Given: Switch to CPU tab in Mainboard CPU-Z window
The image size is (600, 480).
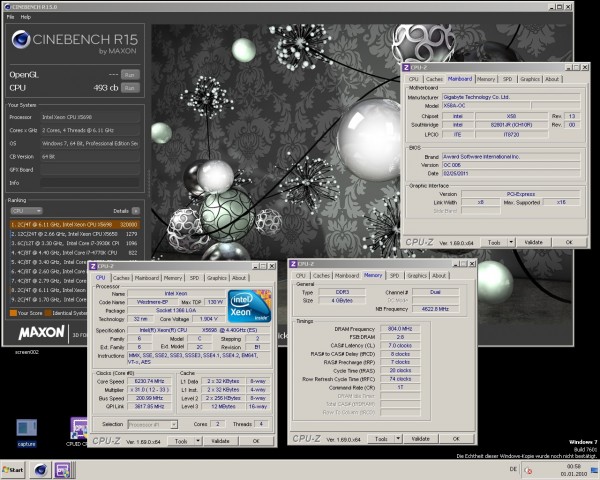Looking at the screenshot, I should [413, 79].
